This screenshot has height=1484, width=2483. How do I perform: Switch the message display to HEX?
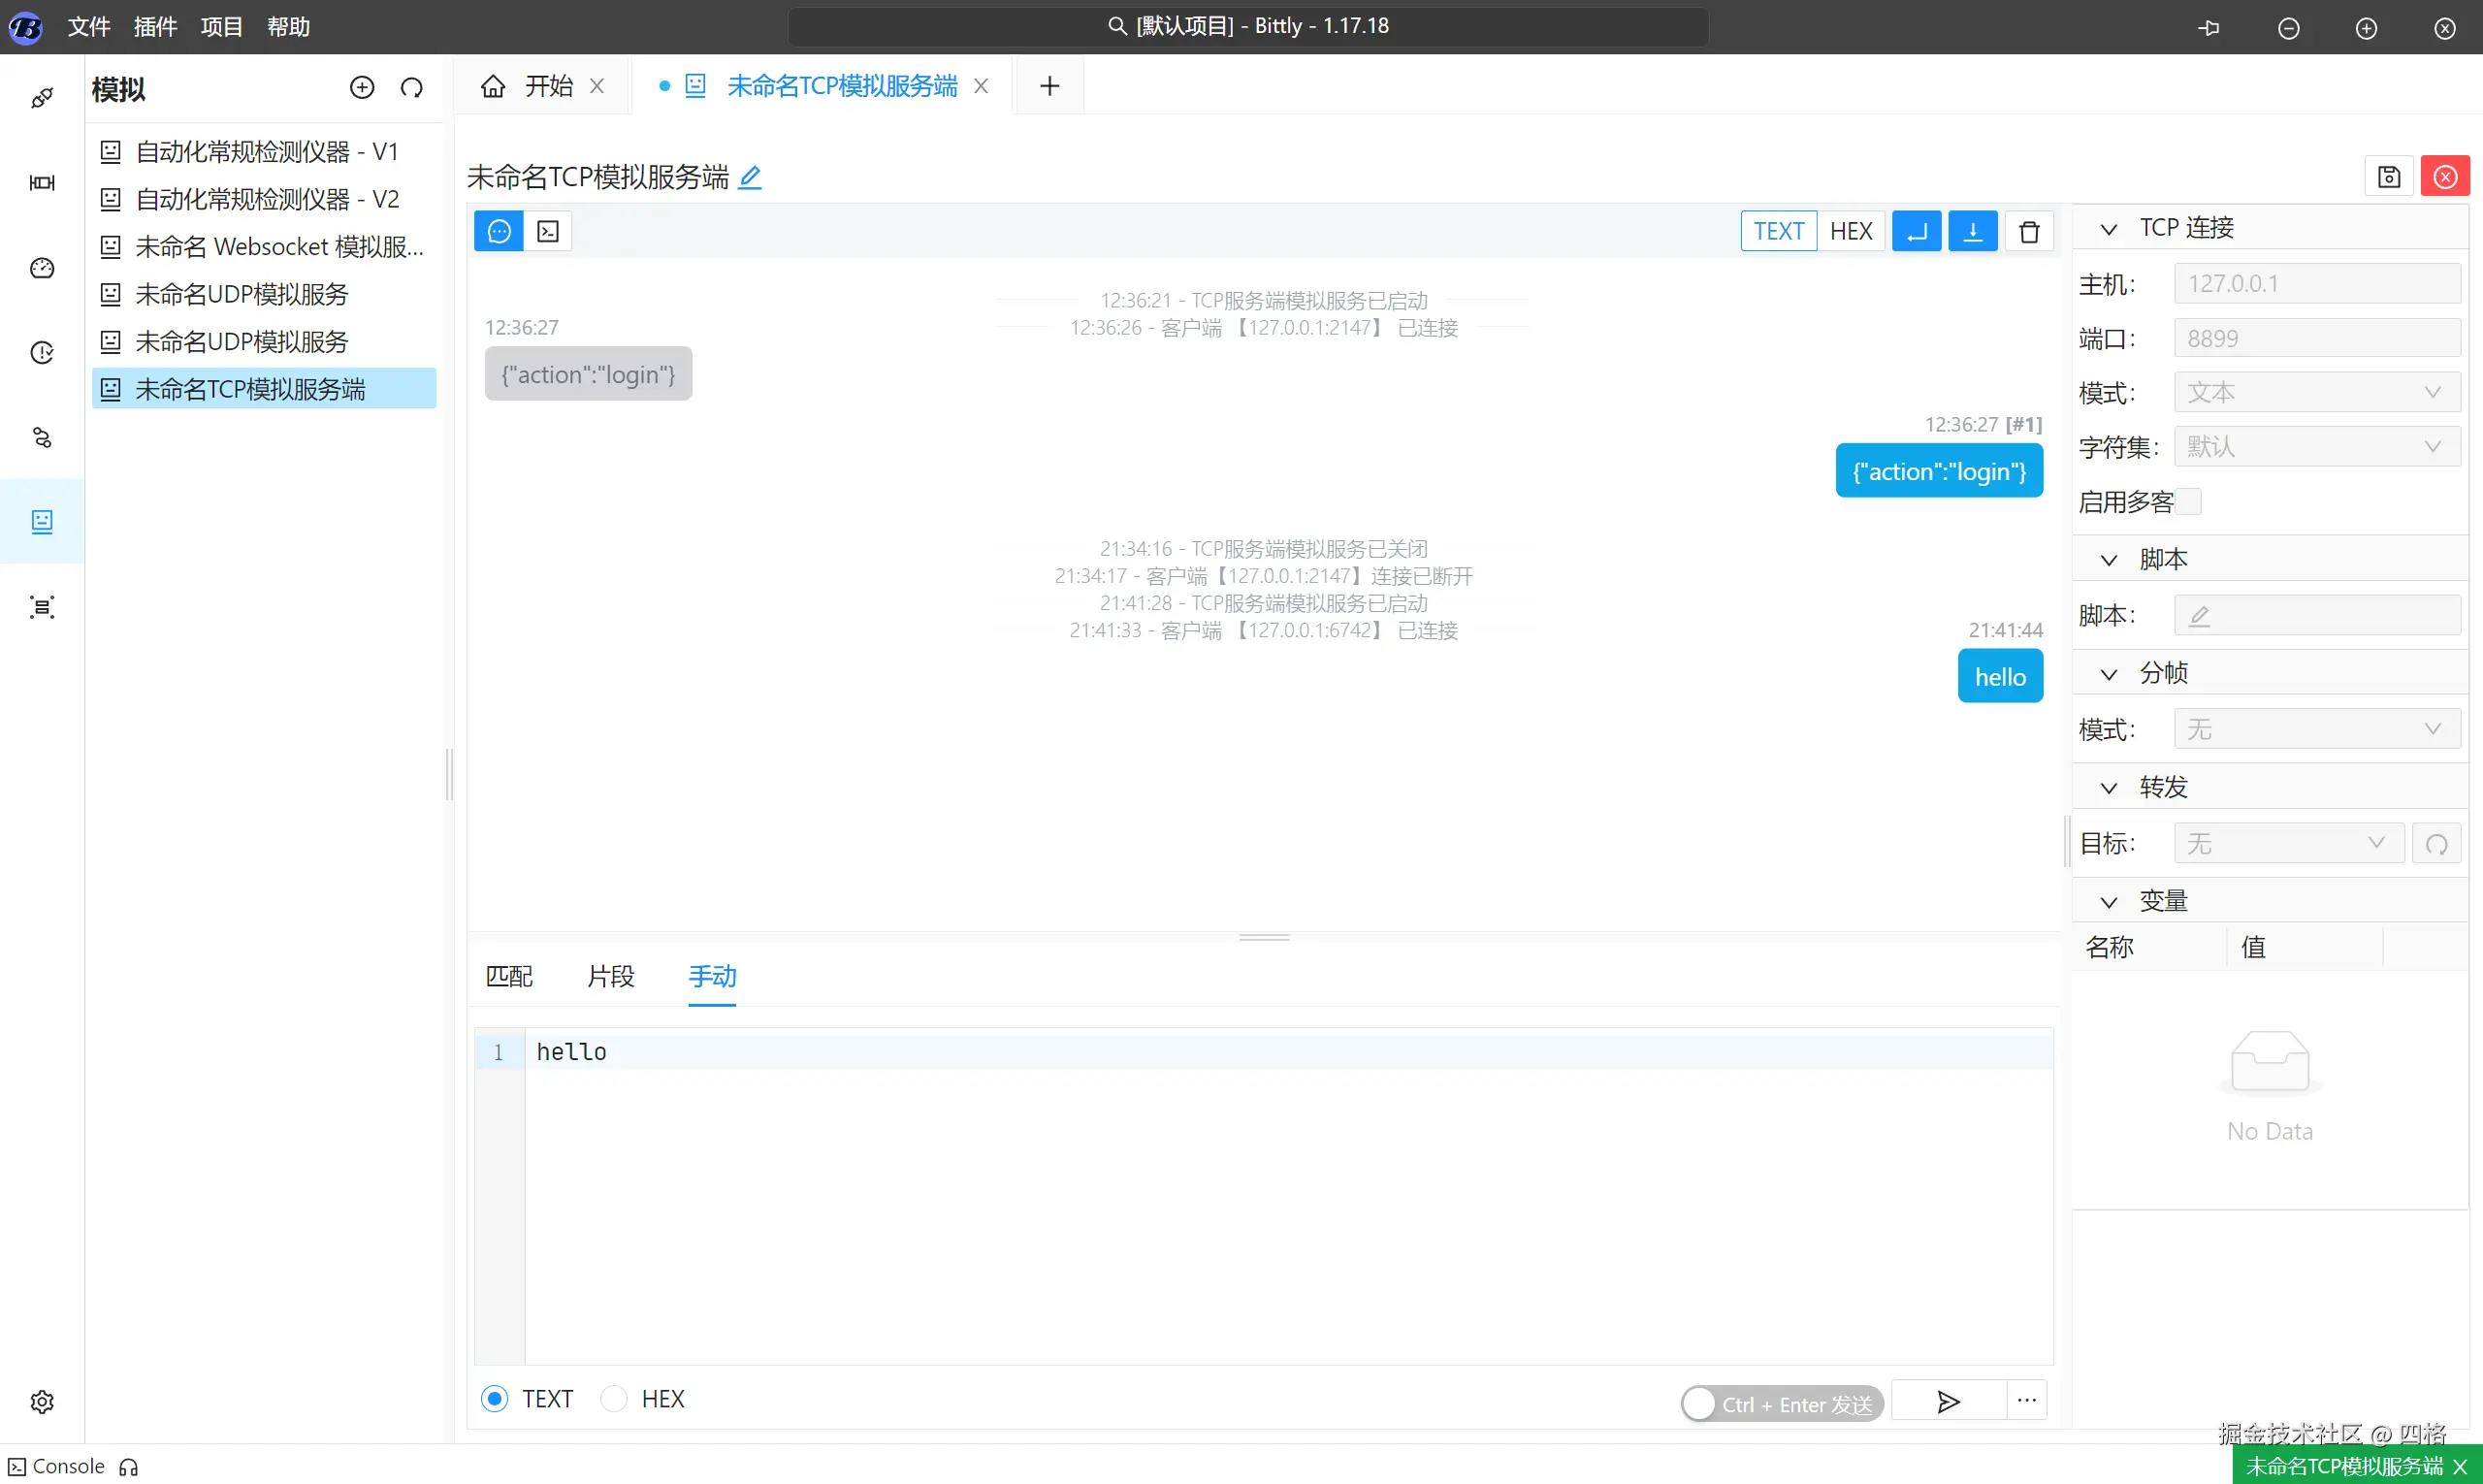[x=1850, y=232]
